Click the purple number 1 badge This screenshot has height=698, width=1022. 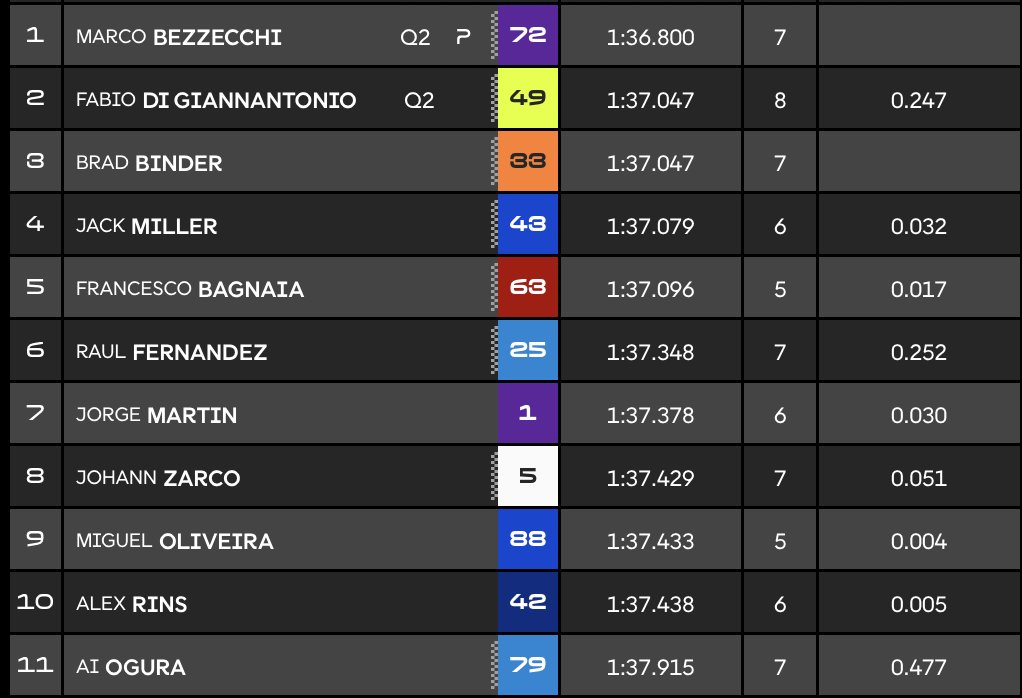click(x=527, y=414)
